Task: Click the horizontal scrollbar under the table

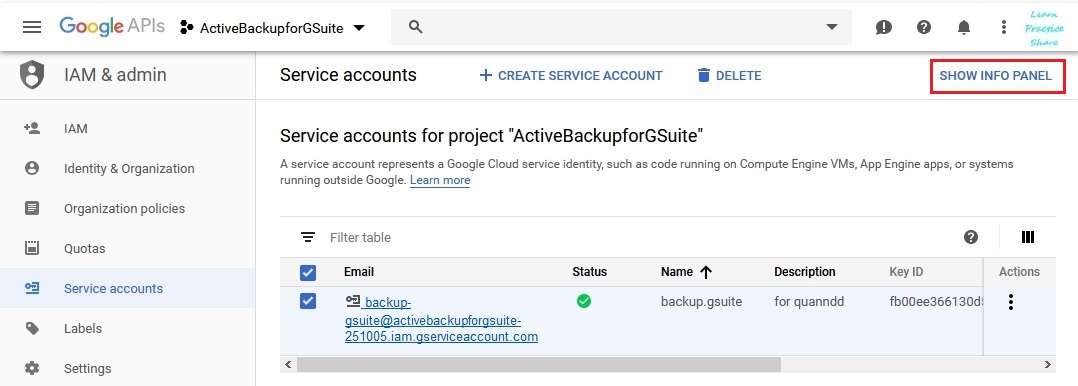Action: [539, 364]
